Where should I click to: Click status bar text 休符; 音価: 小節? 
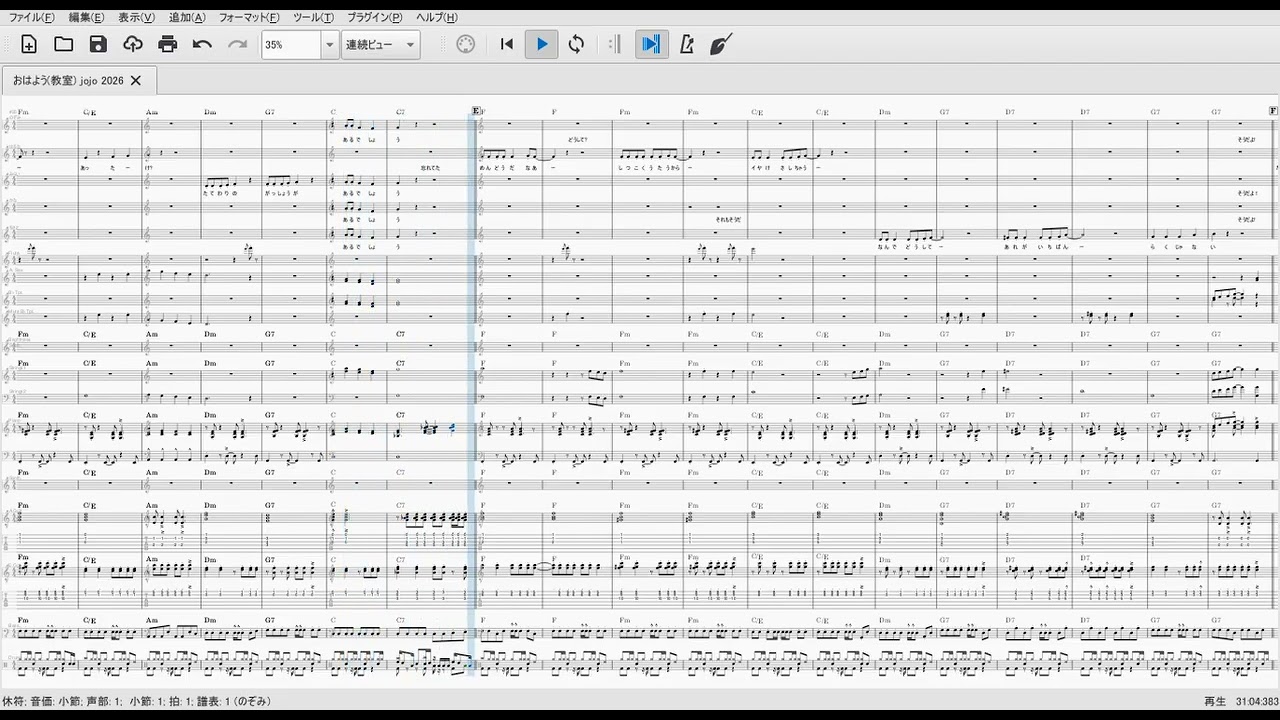tap(41, 701)
